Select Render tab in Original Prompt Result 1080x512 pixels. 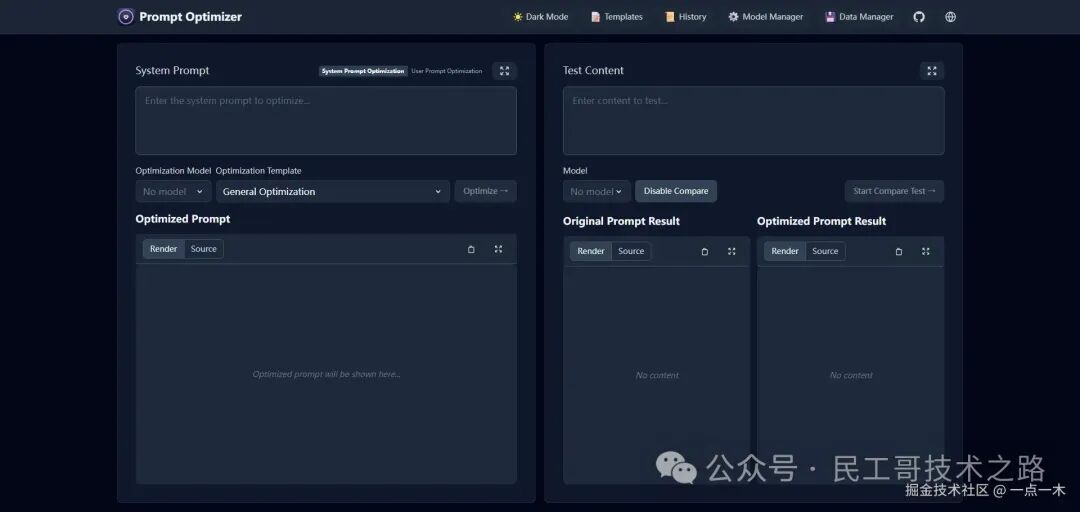click(x=591, y=251)
